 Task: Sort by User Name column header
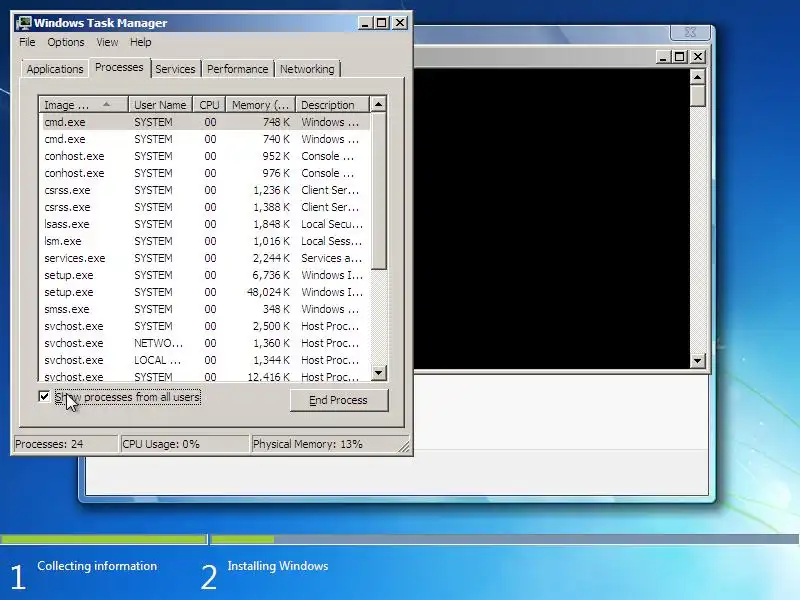pos(160,105)
